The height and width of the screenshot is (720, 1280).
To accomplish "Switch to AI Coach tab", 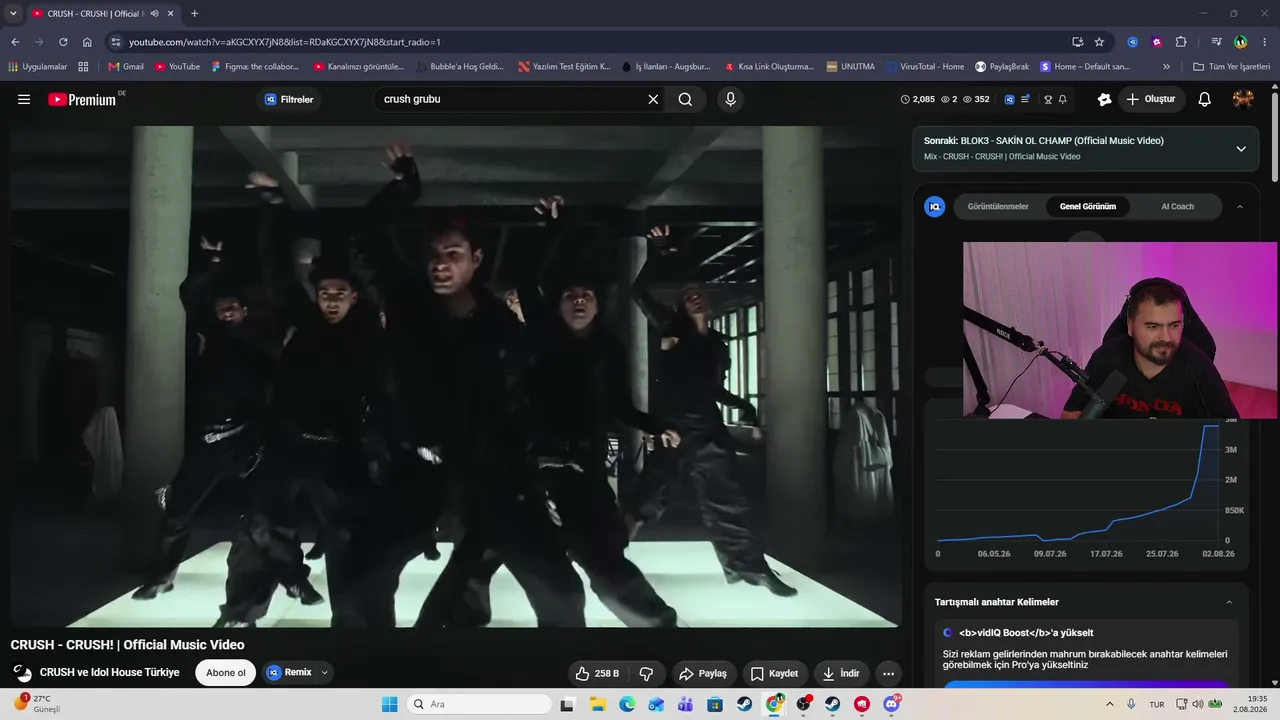I will coord(1177,207).
